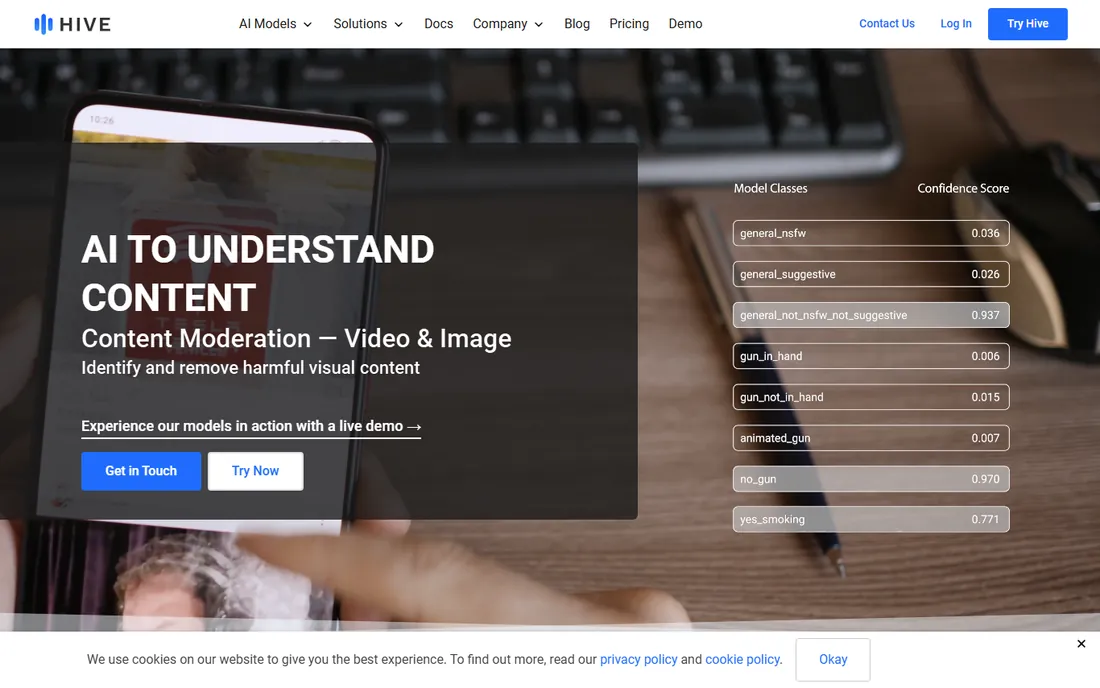Open the Pricing page
Image resolution: width=1100 pixels, height=688 pixels.
click(x=629, y=24)
